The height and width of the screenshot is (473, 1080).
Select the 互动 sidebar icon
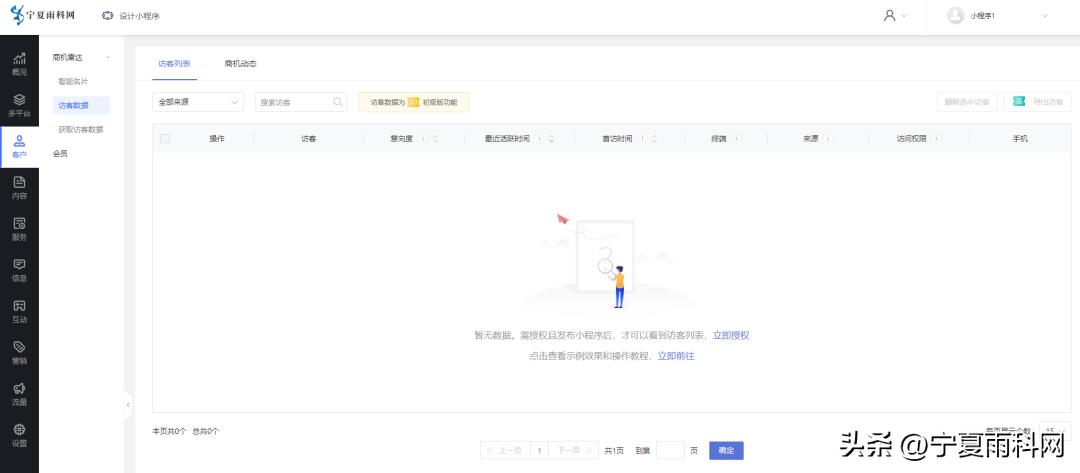pos(19,312)
